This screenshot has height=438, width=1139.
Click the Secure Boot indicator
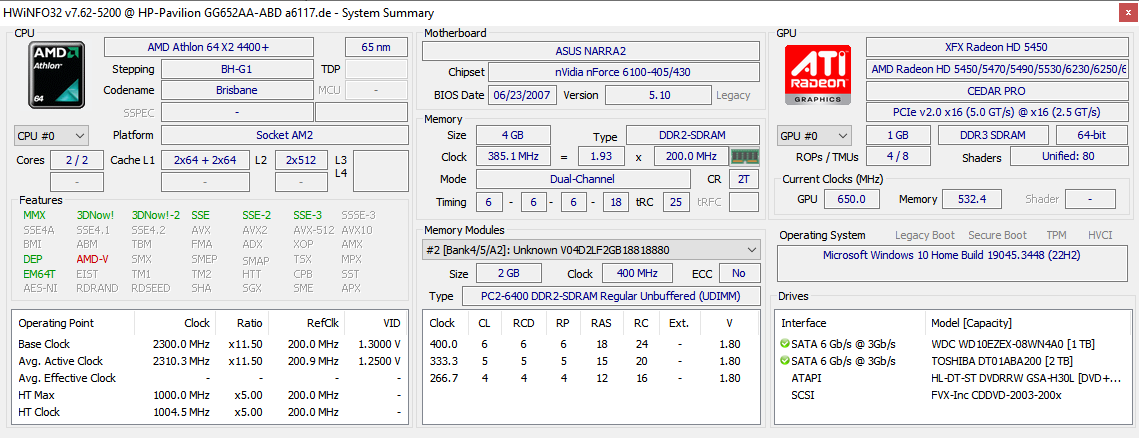click(997, 235)
